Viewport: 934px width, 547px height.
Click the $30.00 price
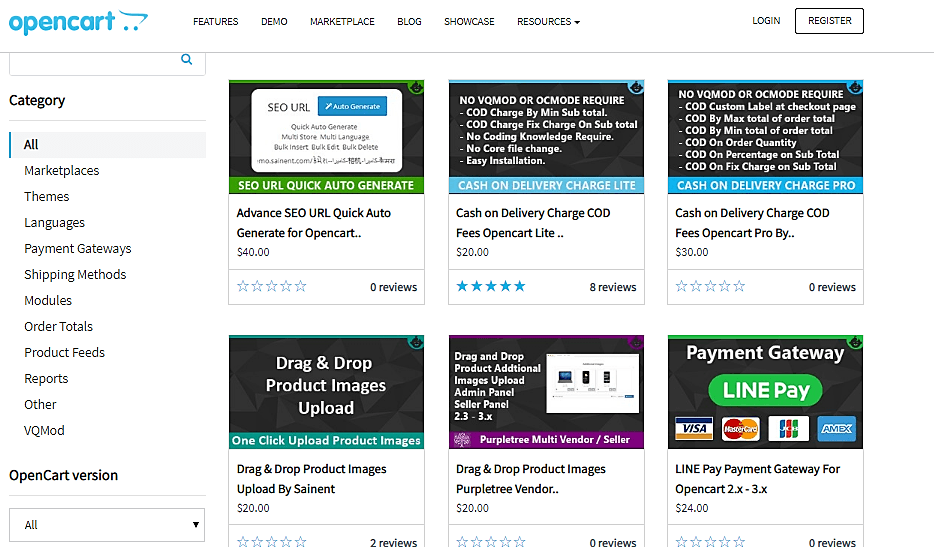click(692, 252)
